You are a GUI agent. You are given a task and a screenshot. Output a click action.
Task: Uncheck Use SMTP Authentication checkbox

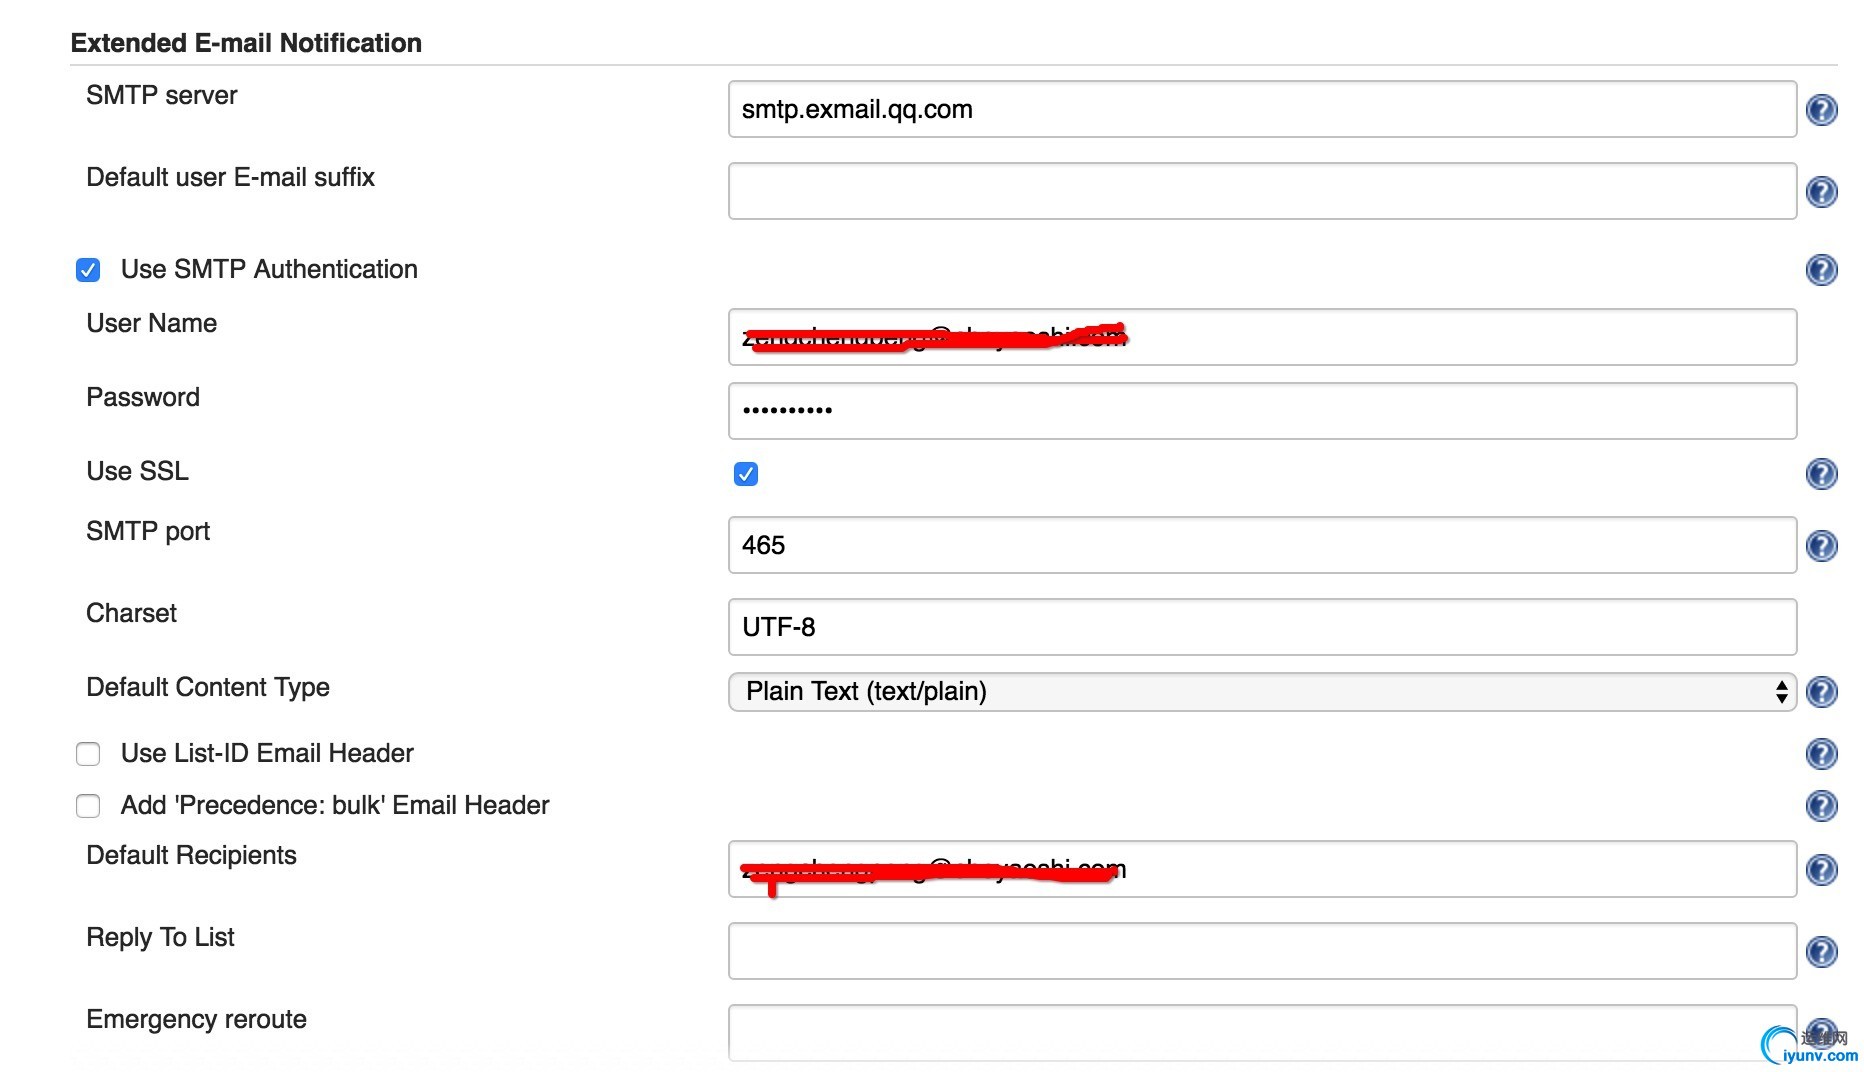pos(88,270)
